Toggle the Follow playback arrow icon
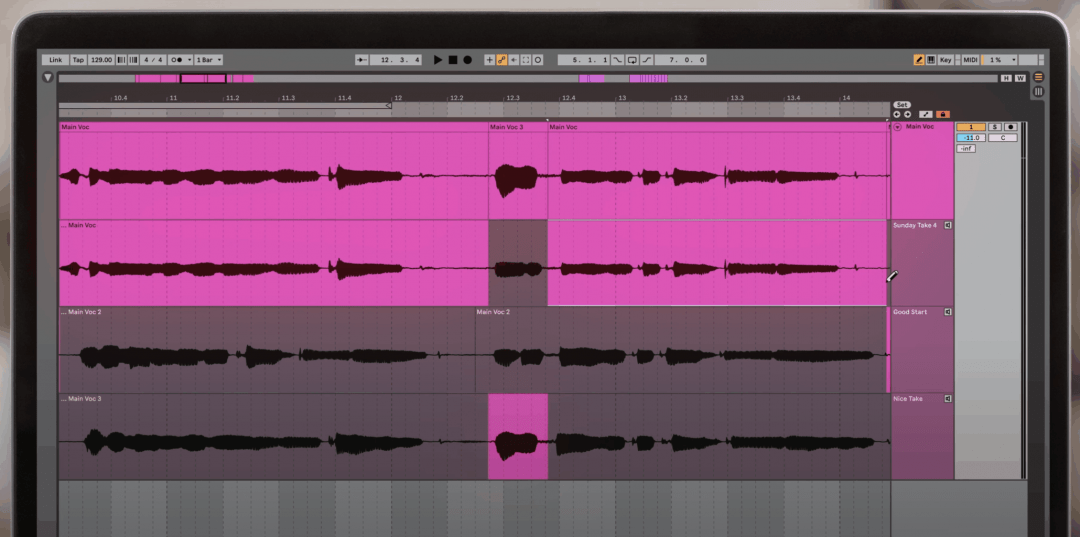The image size is (1080, 537). point(362,60)
